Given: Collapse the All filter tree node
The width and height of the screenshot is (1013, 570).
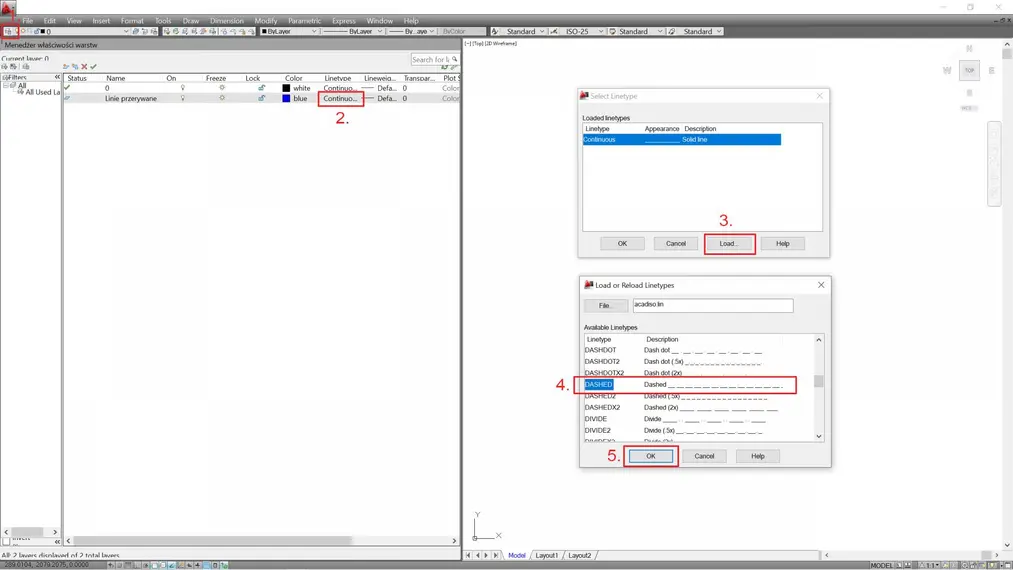Looking at the screenshot, I should pos(5,85).
